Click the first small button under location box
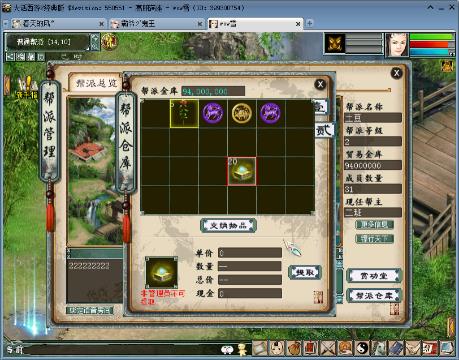The width and height of the screenshot is (459, 360). [10, 57]
